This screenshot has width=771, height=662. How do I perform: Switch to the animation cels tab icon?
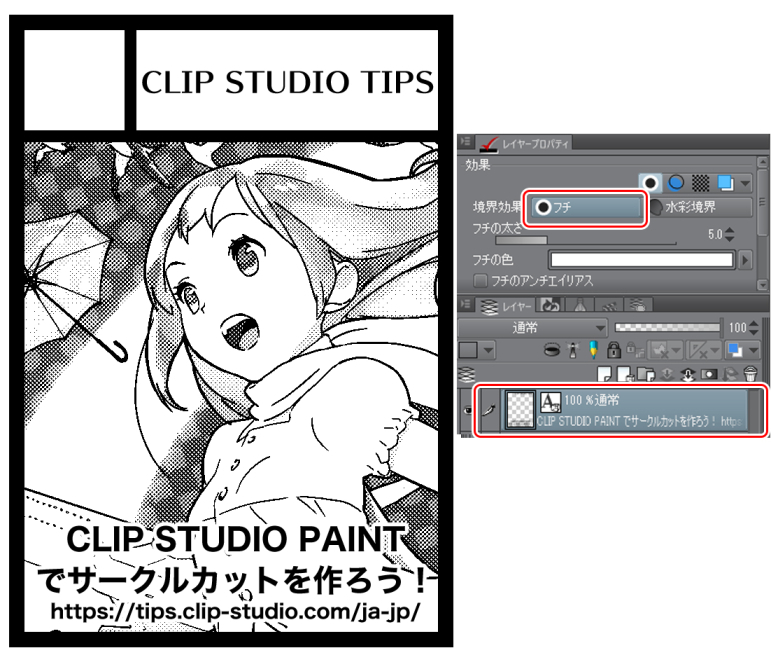pyautogui.click(x=609, y=306)
